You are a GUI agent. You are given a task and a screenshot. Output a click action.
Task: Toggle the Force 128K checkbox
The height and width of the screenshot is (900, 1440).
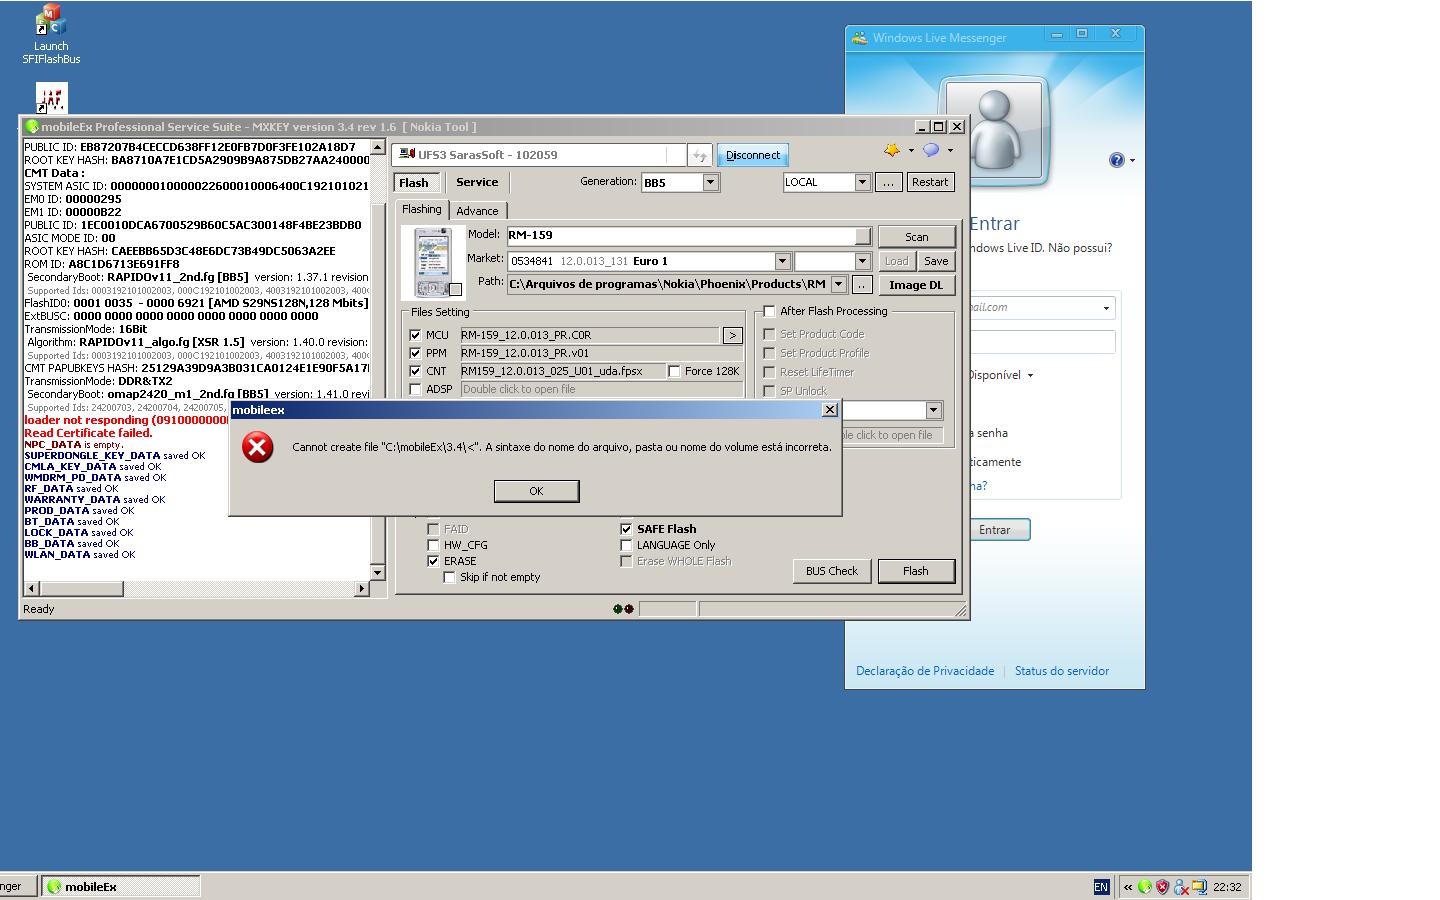point(674,371)
